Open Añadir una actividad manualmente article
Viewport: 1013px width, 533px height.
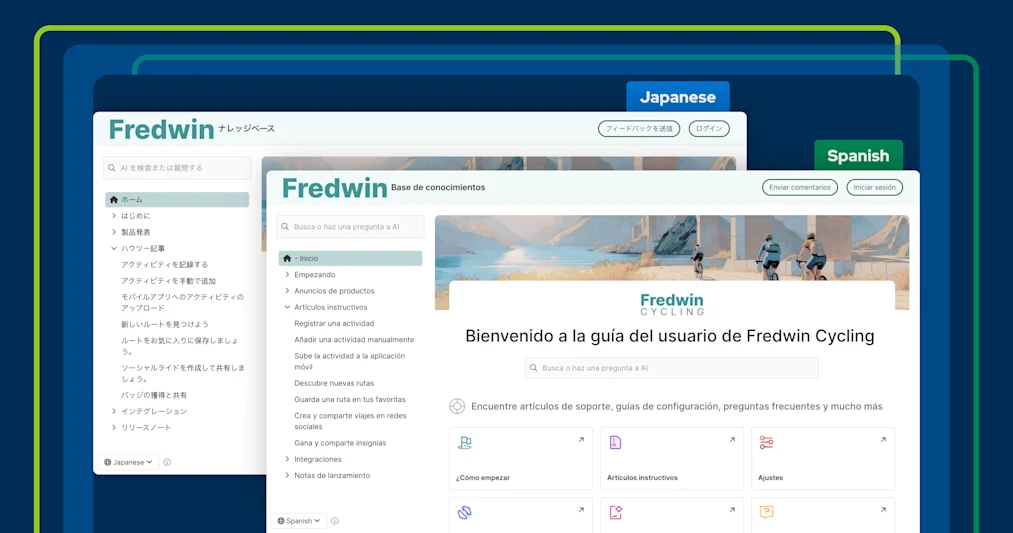(x=354, y=339)
